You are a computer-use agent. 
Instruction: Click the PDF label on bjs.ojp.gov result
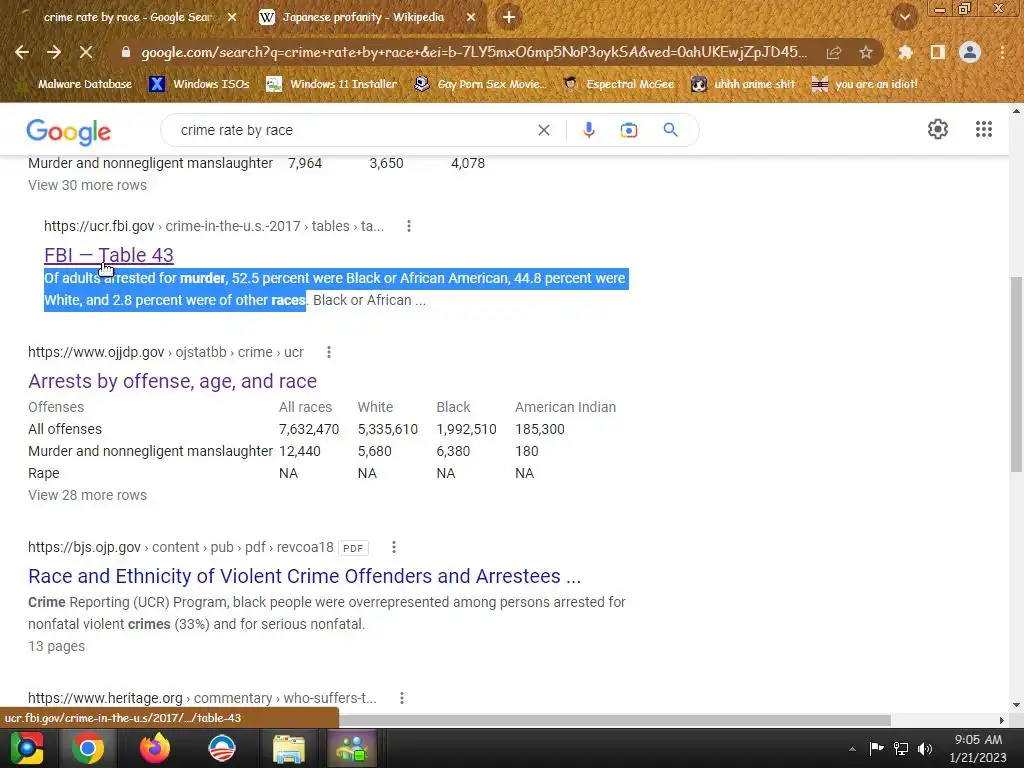[x=353, y=548]
